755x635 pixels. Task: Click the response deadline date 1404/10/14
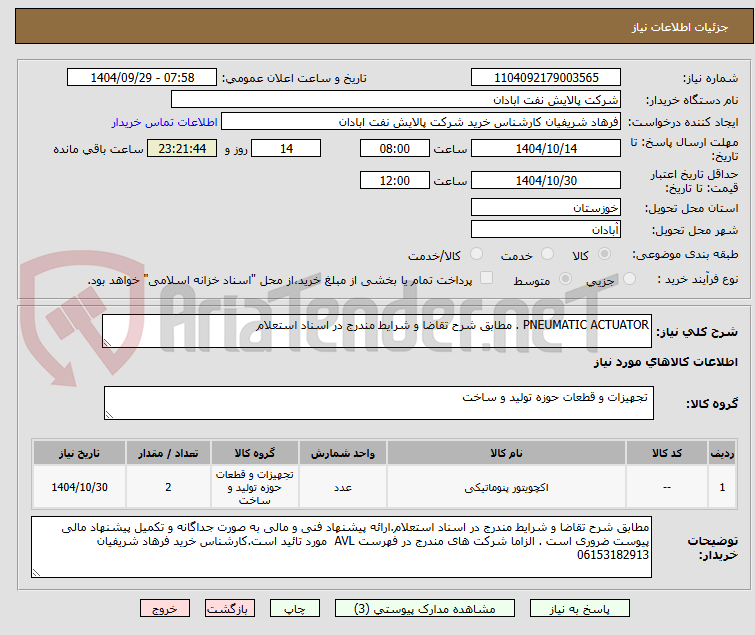(x=546, y=148)
